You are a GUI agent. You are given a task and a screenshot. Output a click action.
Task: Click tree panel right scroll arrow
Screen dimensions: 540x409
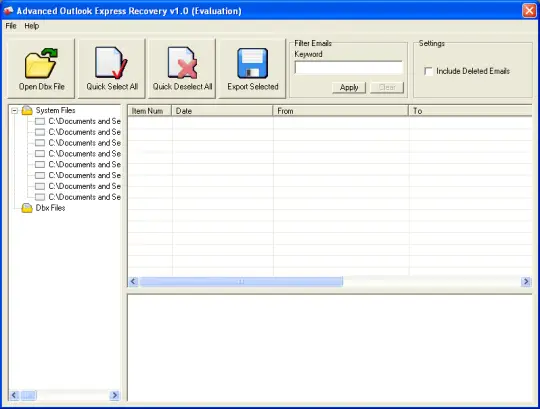115,395
